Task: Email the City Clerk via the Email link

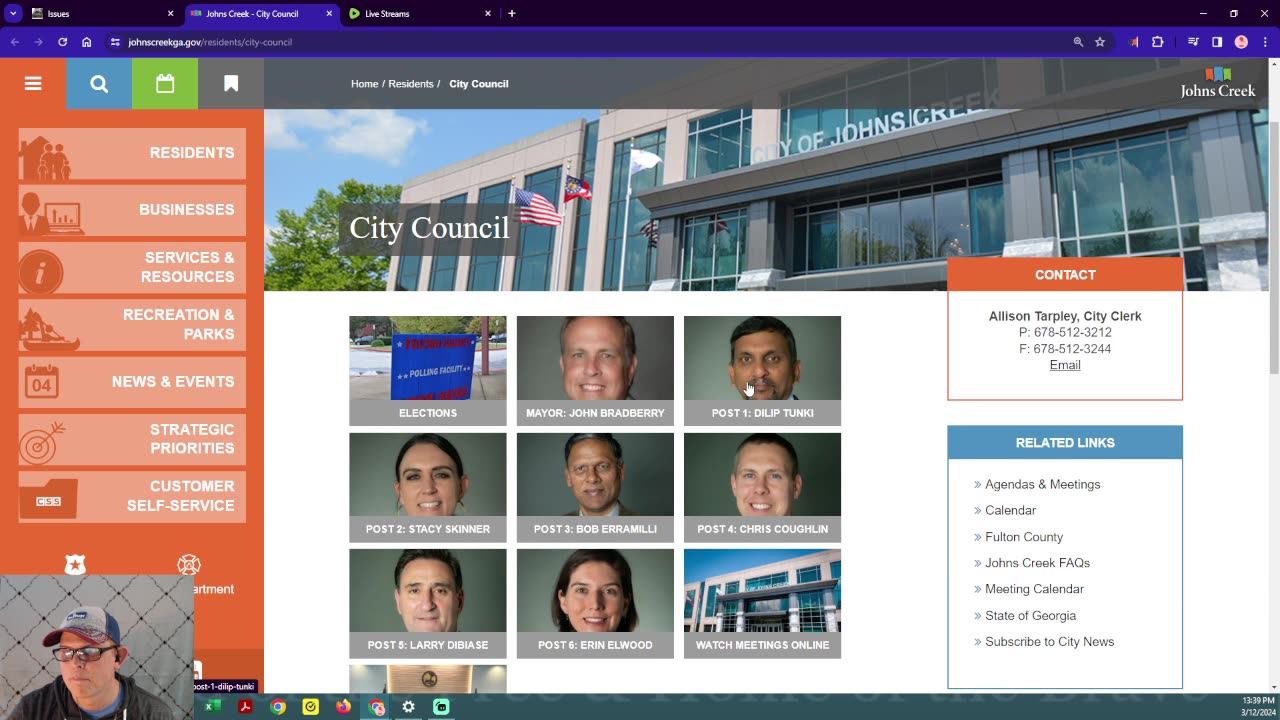Action: (x=1065, y=365)
